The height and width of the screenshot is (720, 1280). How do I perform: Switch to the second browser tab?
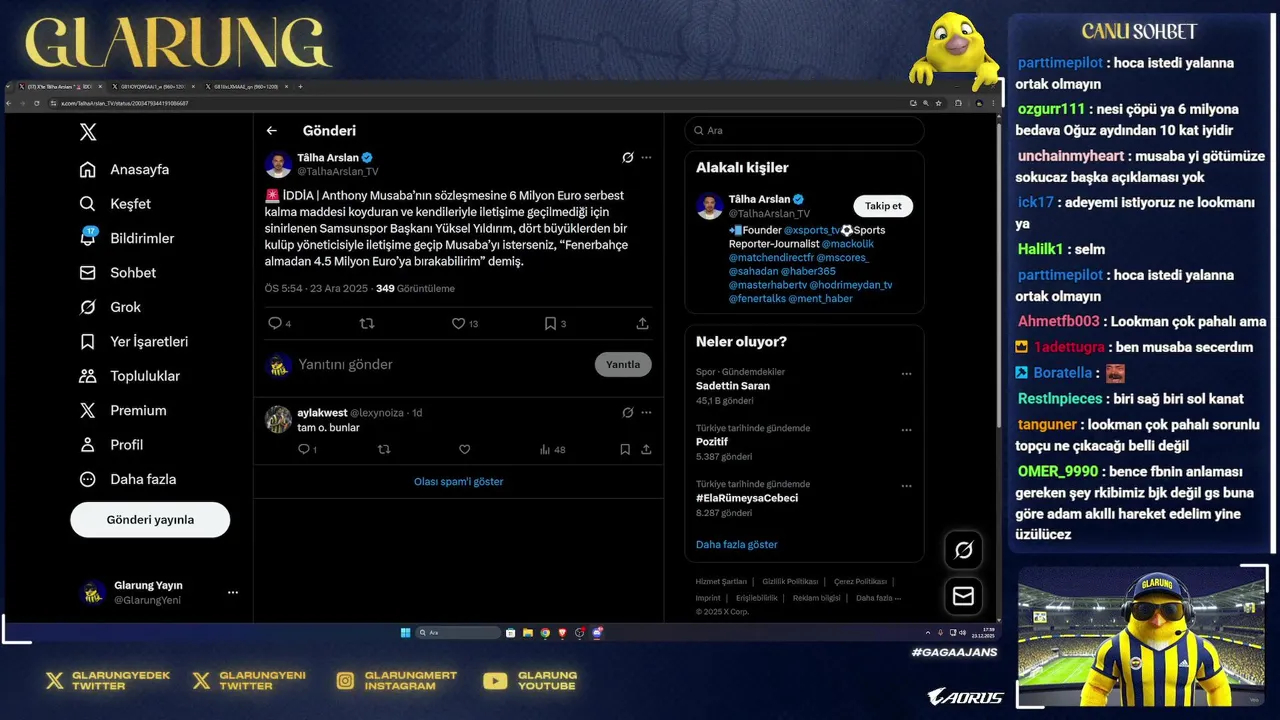(x=155, y=86)
